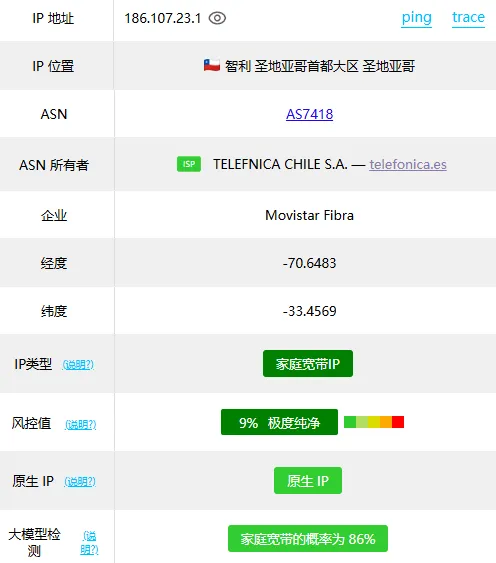Click the ASN 所有者 row label
Image resolution: width=496 pixels, height=563 pixels.
tap(54, 165)
